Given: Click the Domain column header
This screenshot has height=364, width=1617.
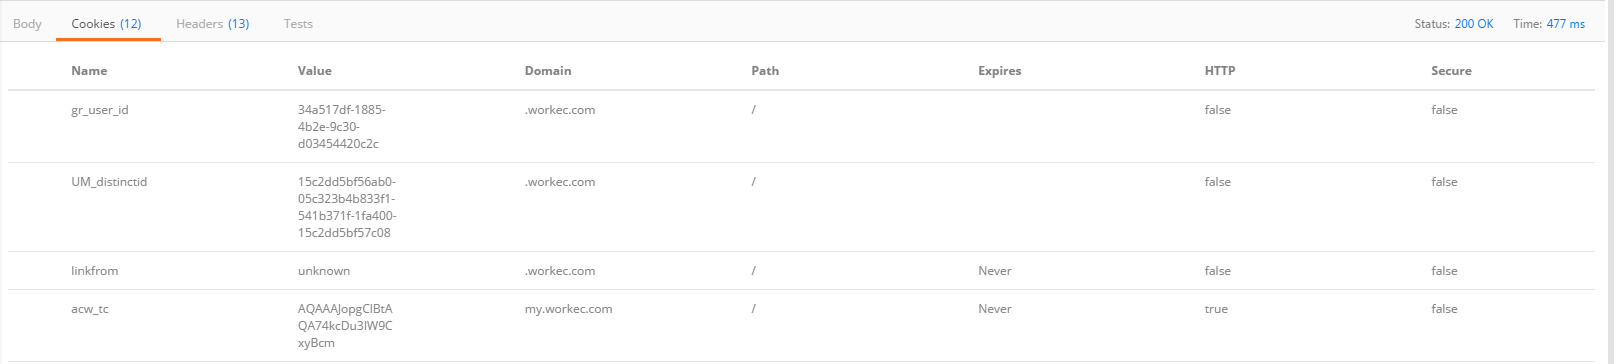Looking at the screenshot, I should (548, 71).
